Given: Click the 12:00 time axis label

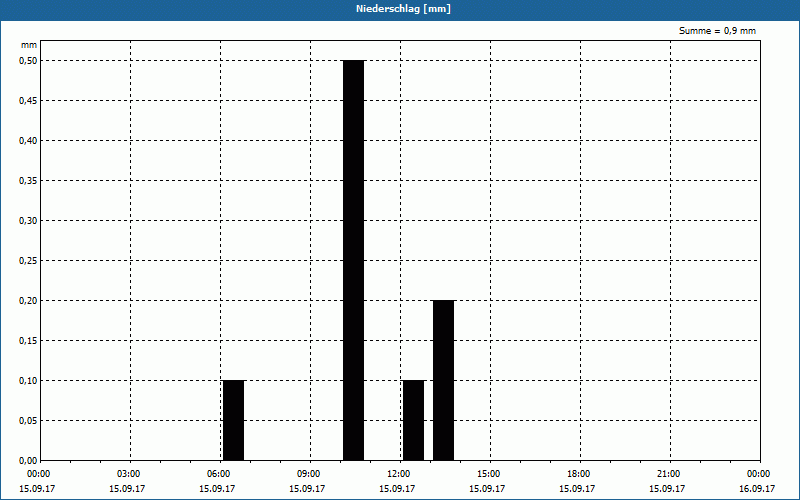Looking at the screenshot, I should click(398, 474).
